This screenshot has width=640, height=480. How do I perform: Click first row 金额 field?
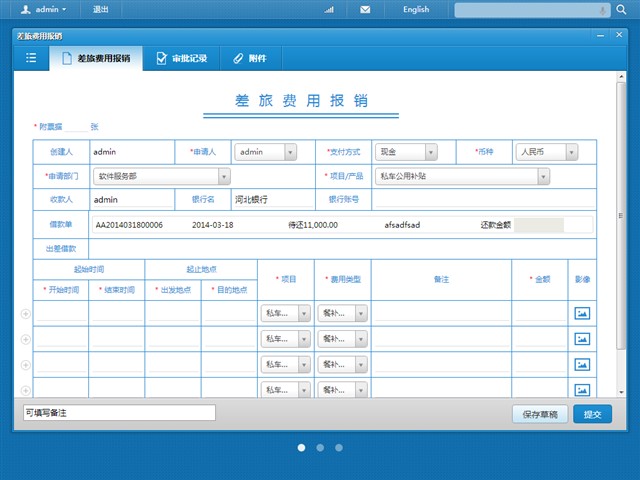click(540, 313)
